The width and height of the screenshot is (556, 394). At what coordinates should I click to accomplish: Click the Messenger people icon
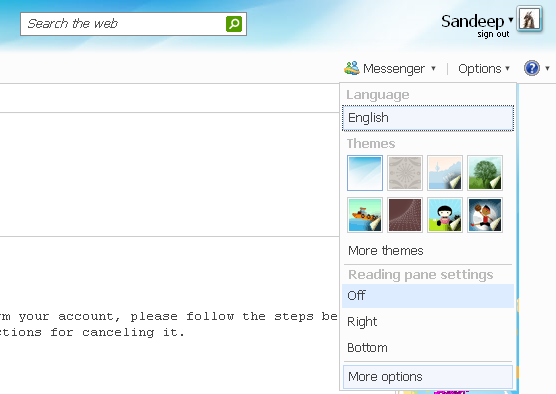tap(352, 68)
